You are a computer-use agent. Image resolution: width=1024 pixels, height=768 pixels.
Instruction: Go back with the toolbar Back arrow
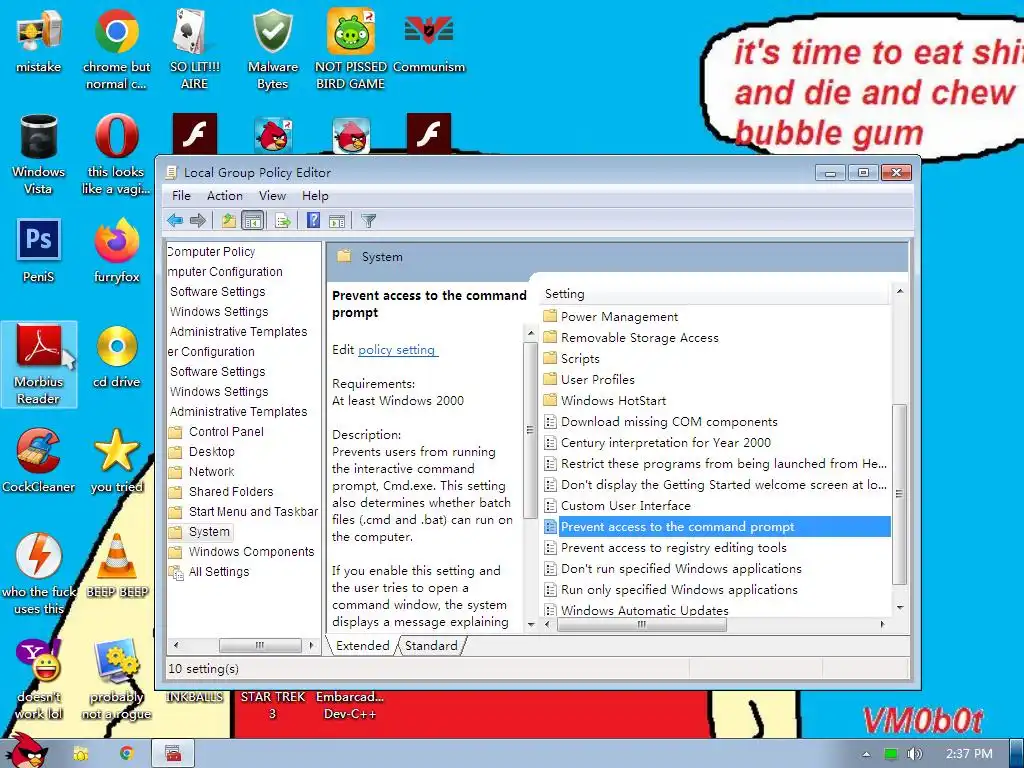pos(174,221)
